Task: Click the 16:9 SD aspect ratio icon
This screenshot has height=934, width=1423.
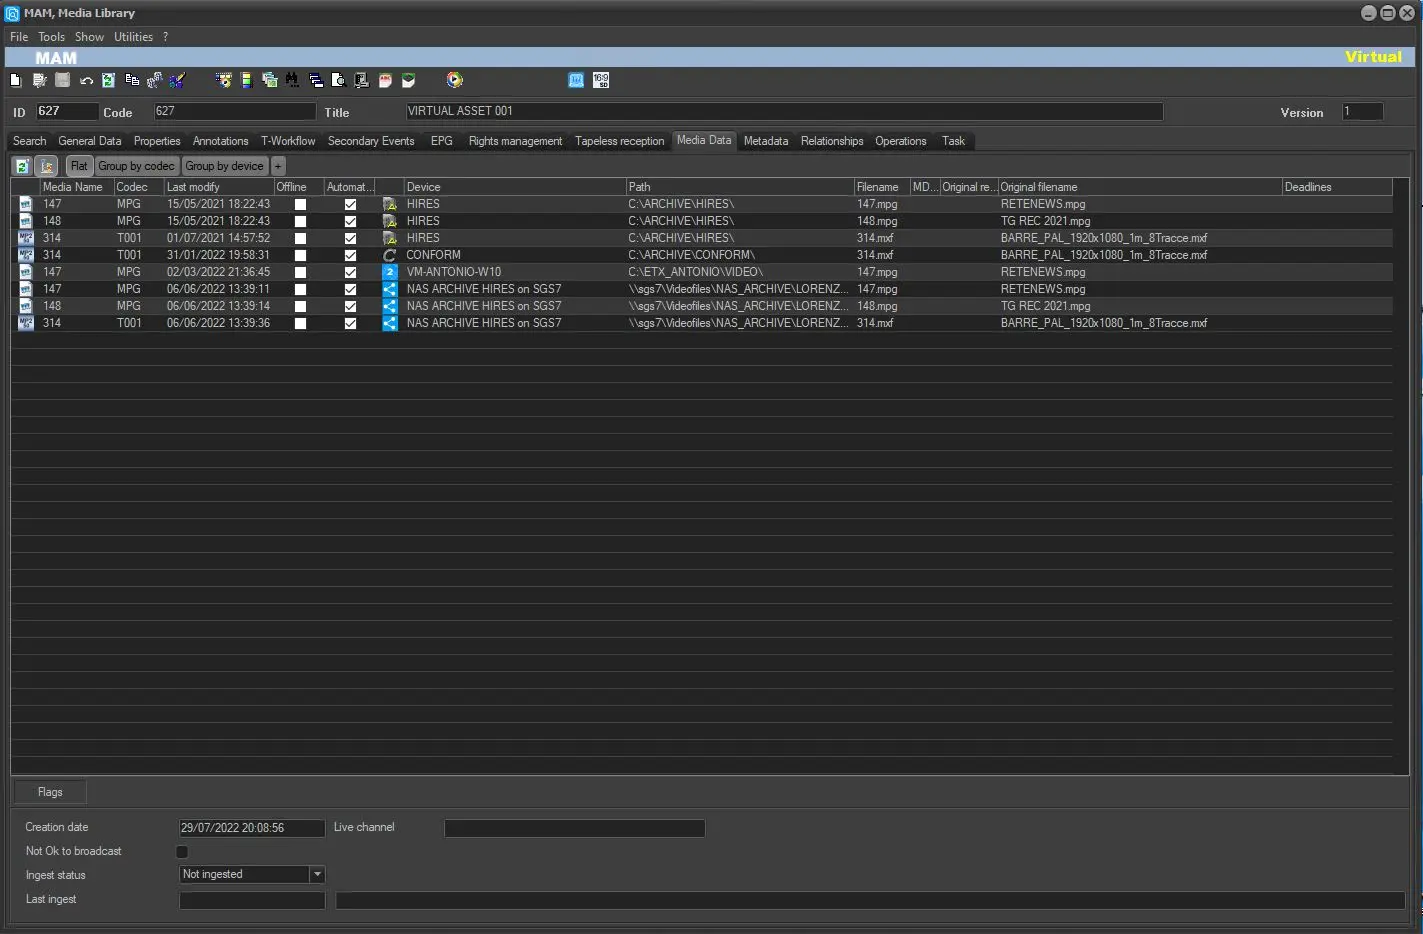Action: [x=600, y=80]
